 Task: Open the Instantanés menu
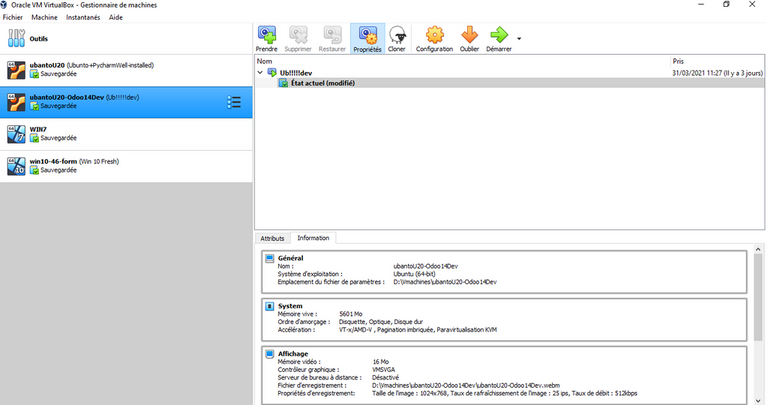(83, 17)
